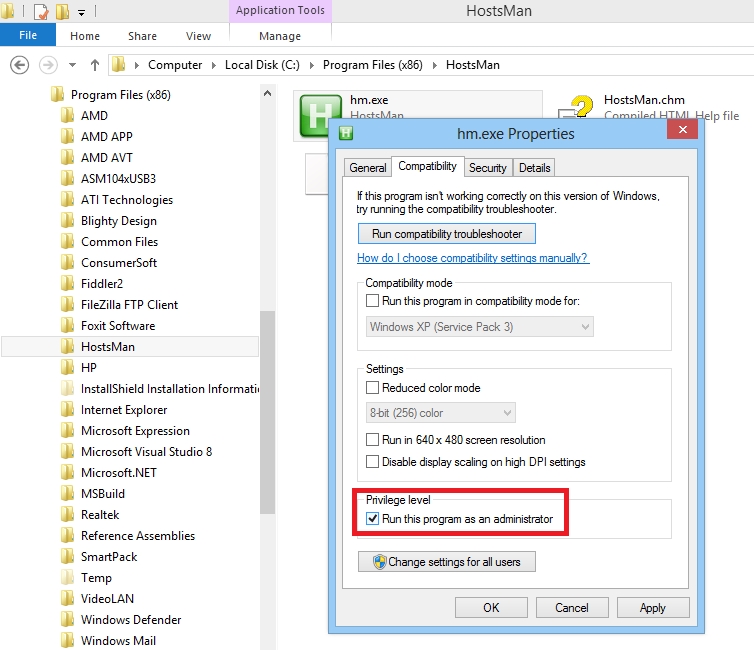Check Reduced color mode
Viewport: 754px width, 650px height.
click(x=372, y=388)
